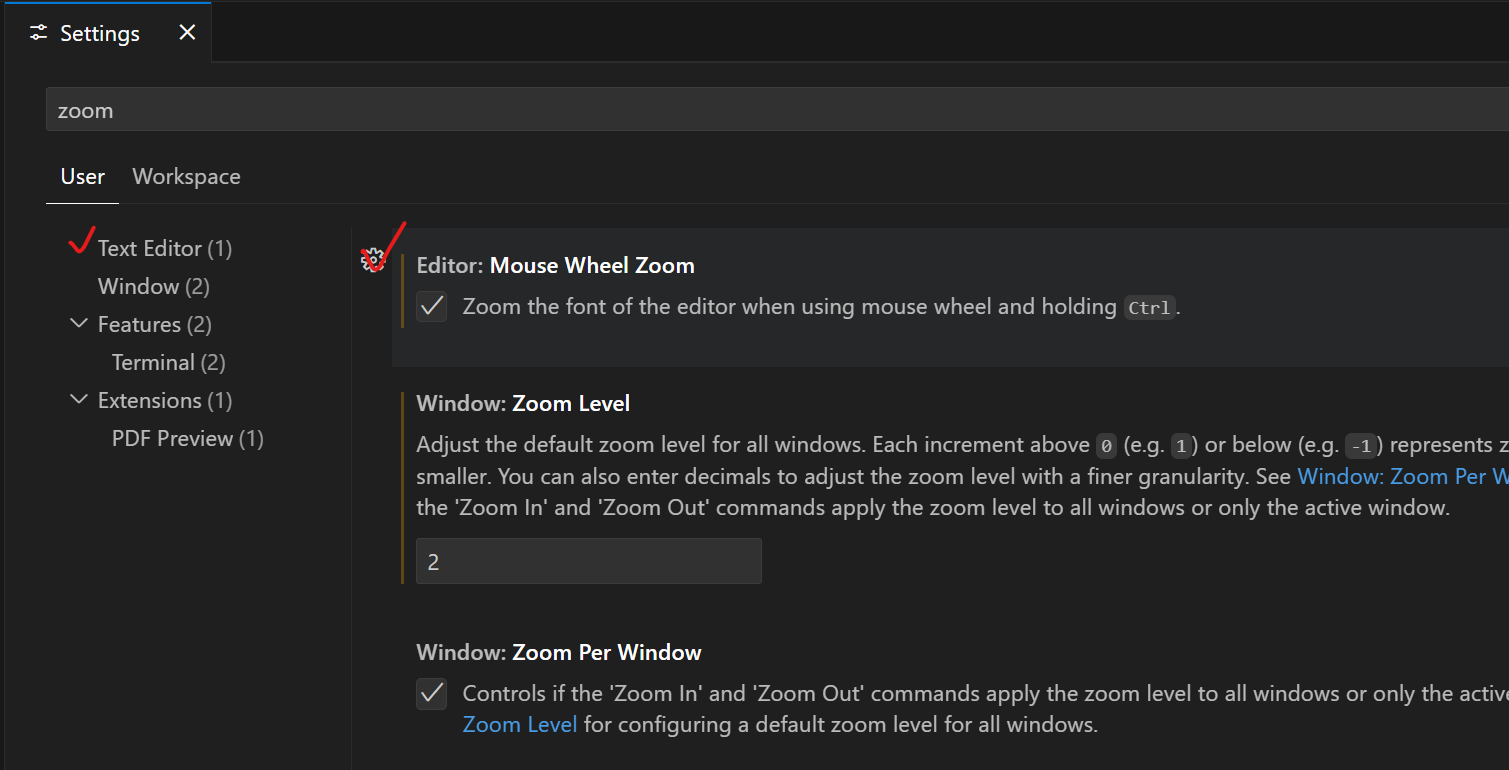The image size is (1509, 770).
Task: Select Text Editor in settings tree
Action: (x=165, y=248)
